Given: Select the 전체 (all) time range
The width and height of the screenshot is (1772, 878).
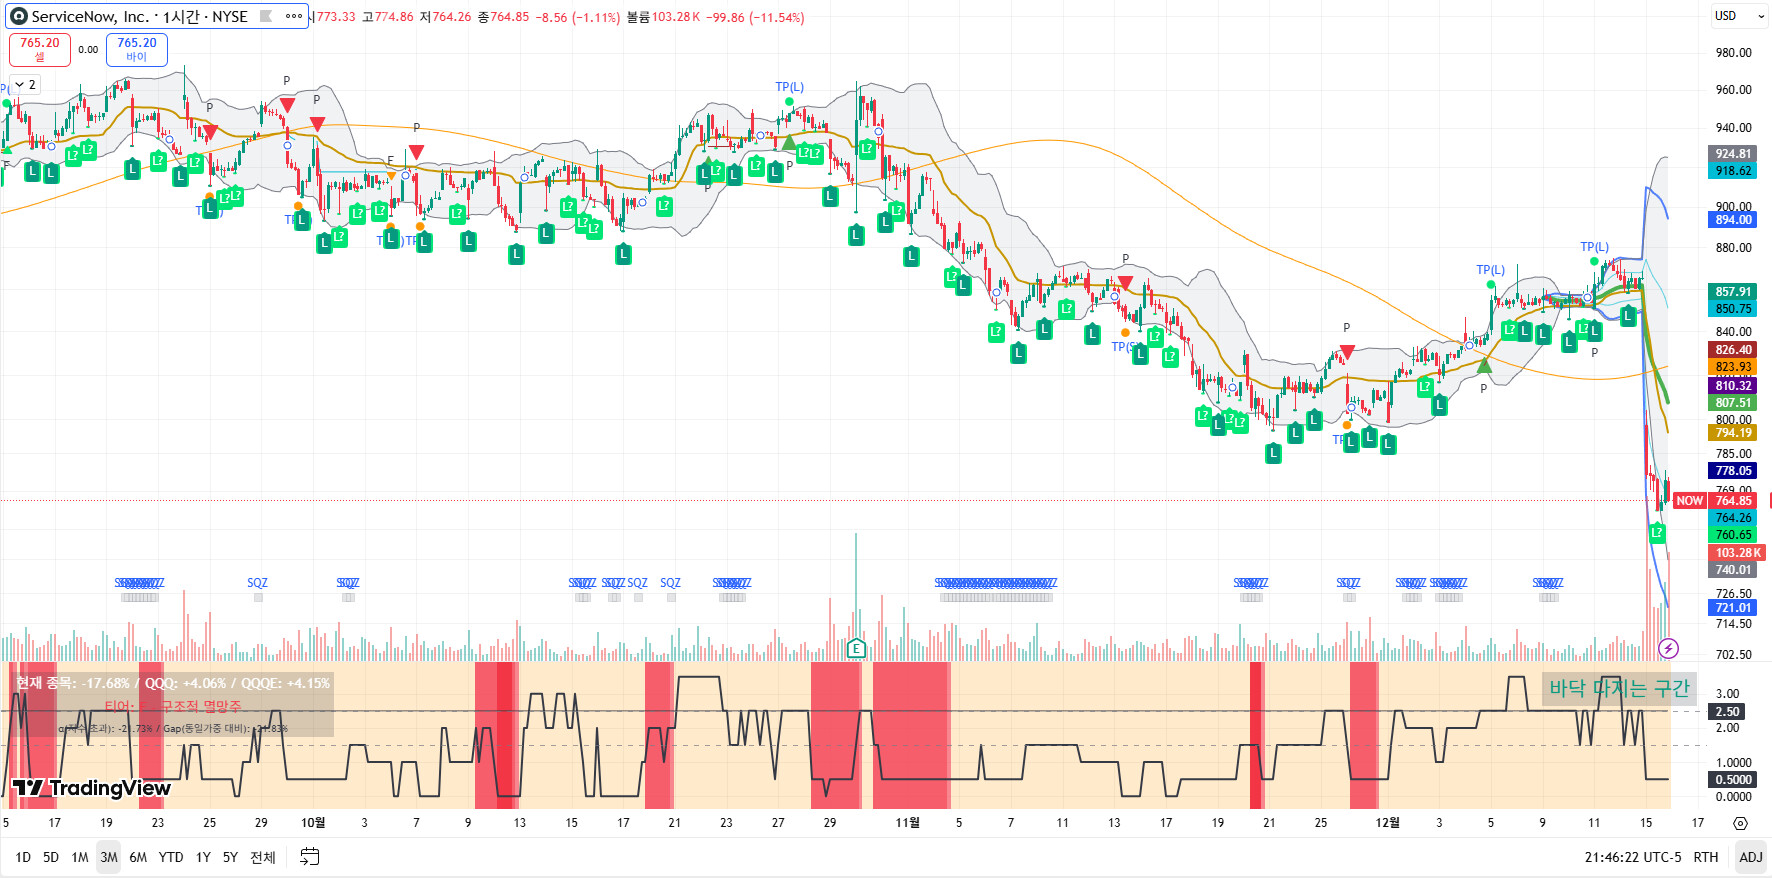Looking at the screenshot, I should click(263, 857).
